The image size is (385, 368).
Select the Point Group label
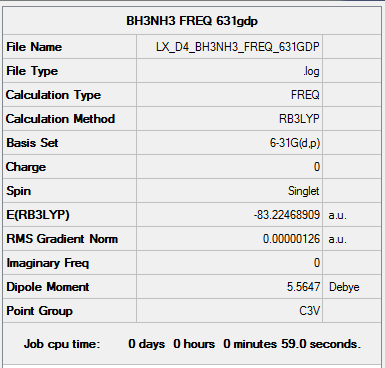(39, 311)
